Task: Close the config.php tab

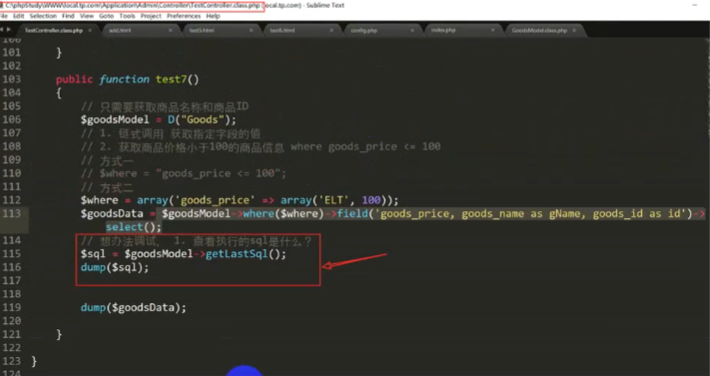Action: pos(412,30)
